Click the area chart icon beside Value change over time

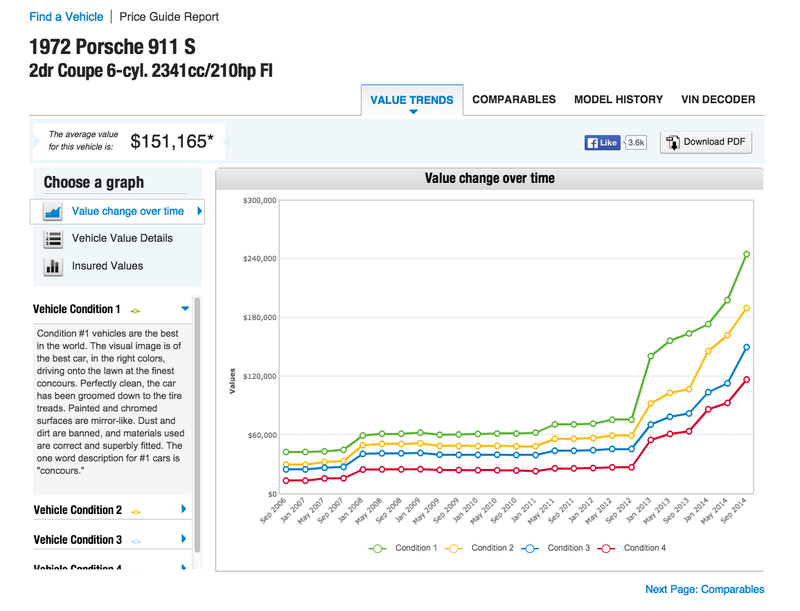tap(53, 212)
